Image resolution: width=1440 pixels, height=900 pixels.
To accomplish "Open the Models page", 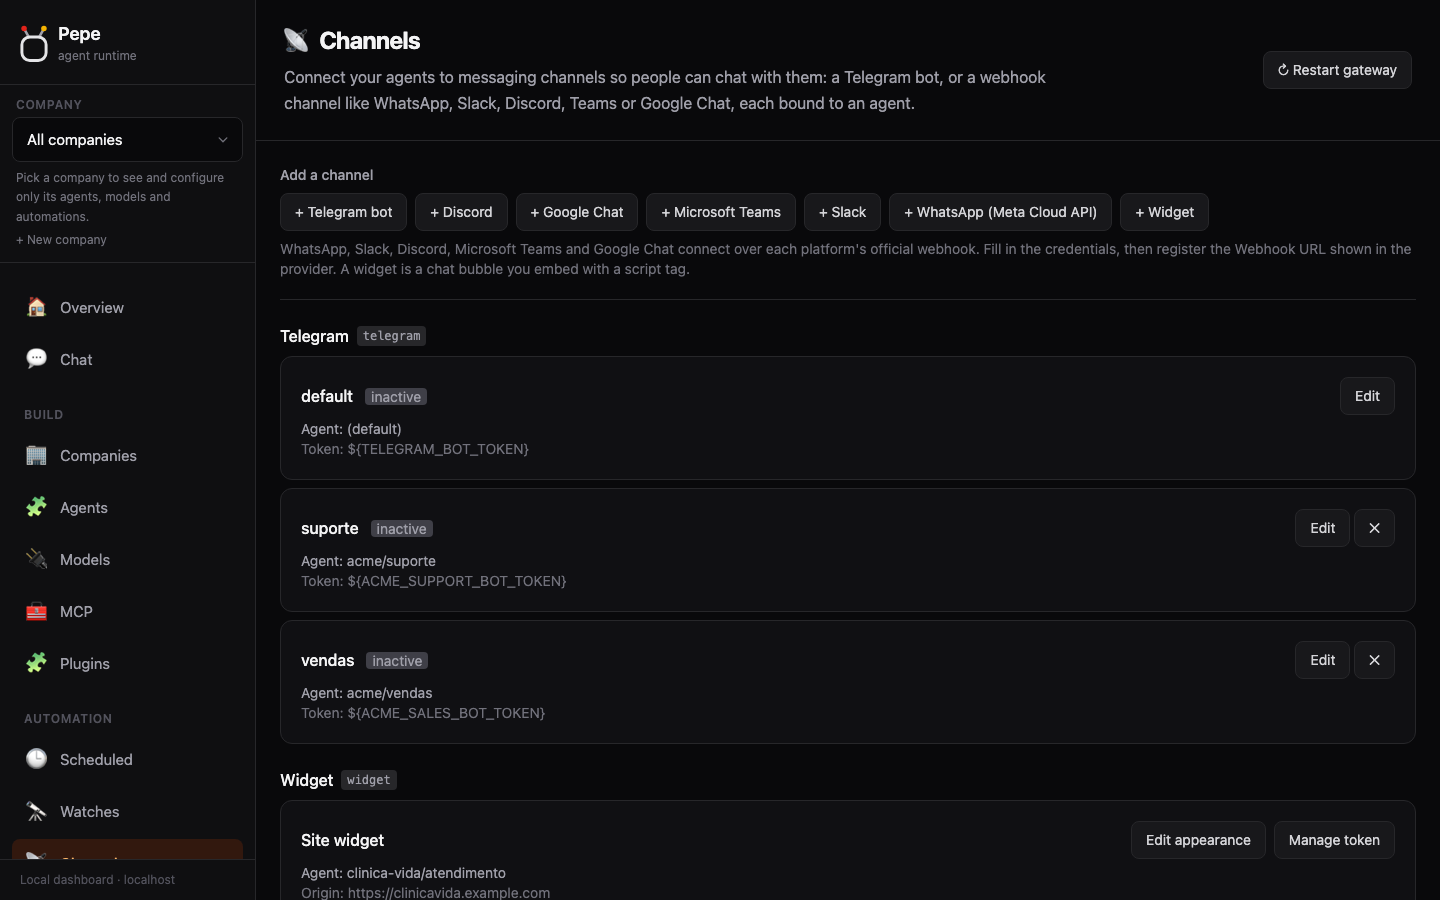I will coord(127,560).
